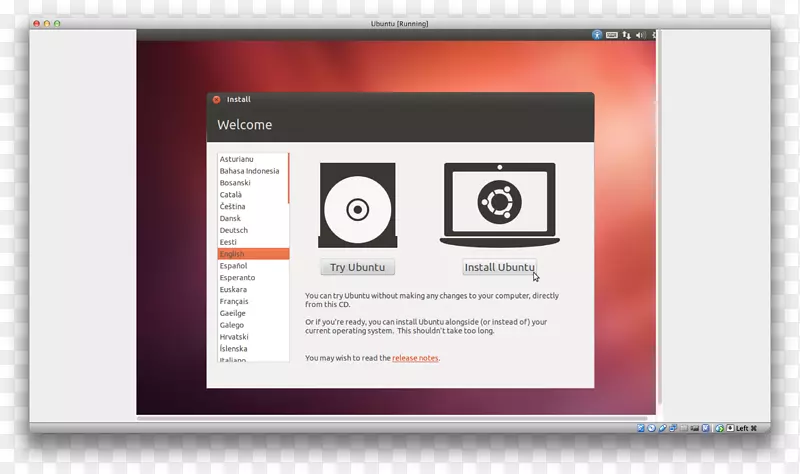Click the keyboard capture down-arrow icon
Image resolution: width=800 pixels, height=474 pixels.
tap(730, 428)
